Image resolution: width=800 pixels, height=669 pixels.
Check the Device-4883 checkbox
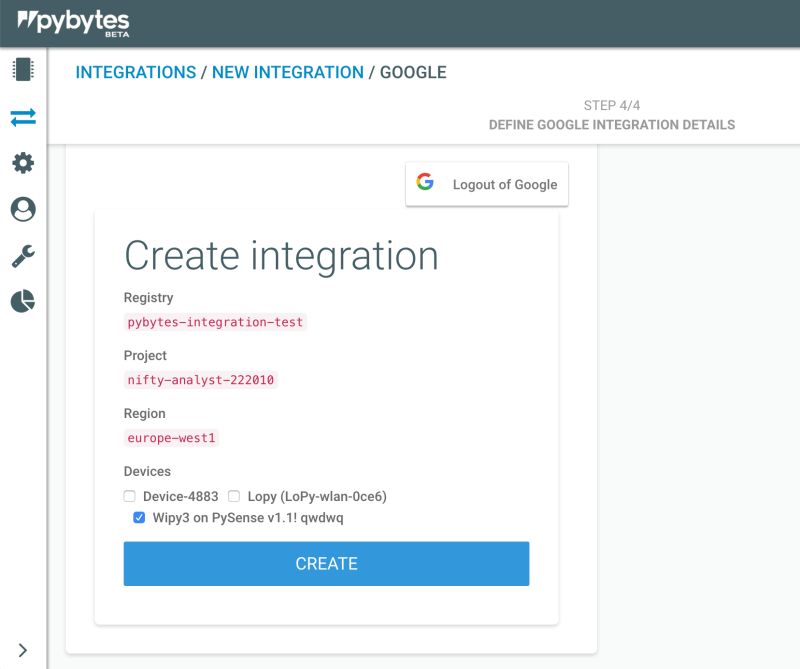click(129, 495)
